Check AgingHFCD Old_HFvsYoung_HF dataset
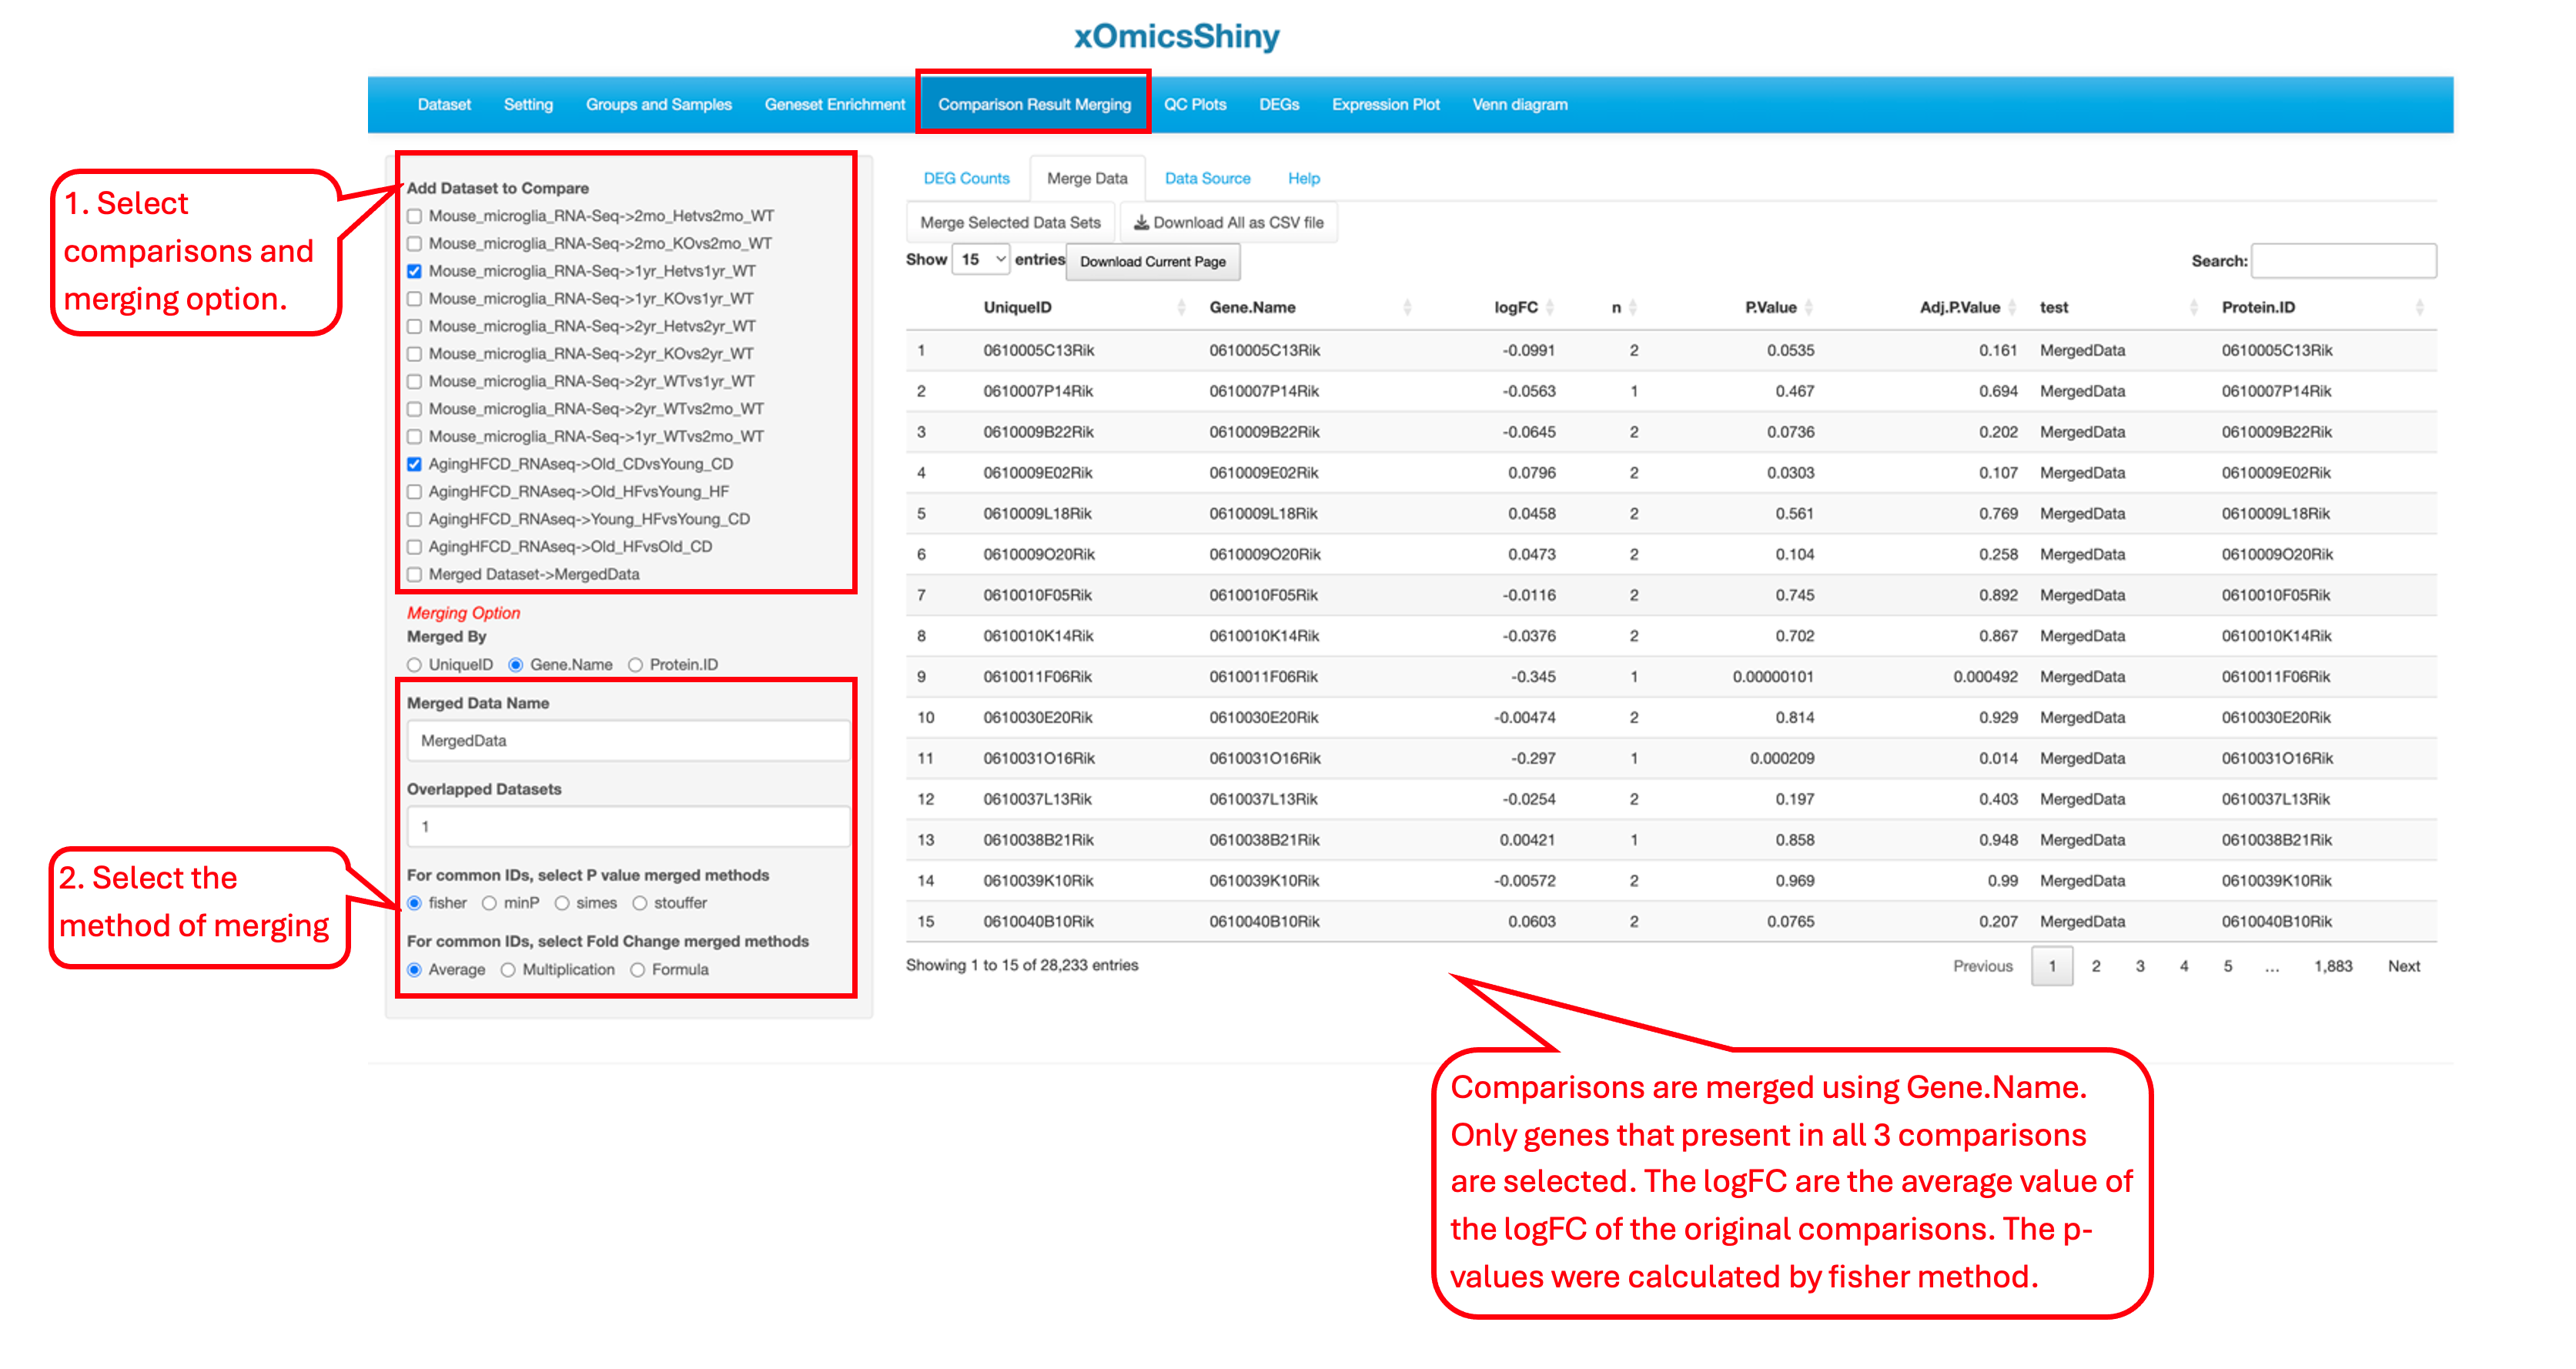Image resolution: width=2576 pixels, height=1369 pixels. pyautogui.click(x=414, y=491)
